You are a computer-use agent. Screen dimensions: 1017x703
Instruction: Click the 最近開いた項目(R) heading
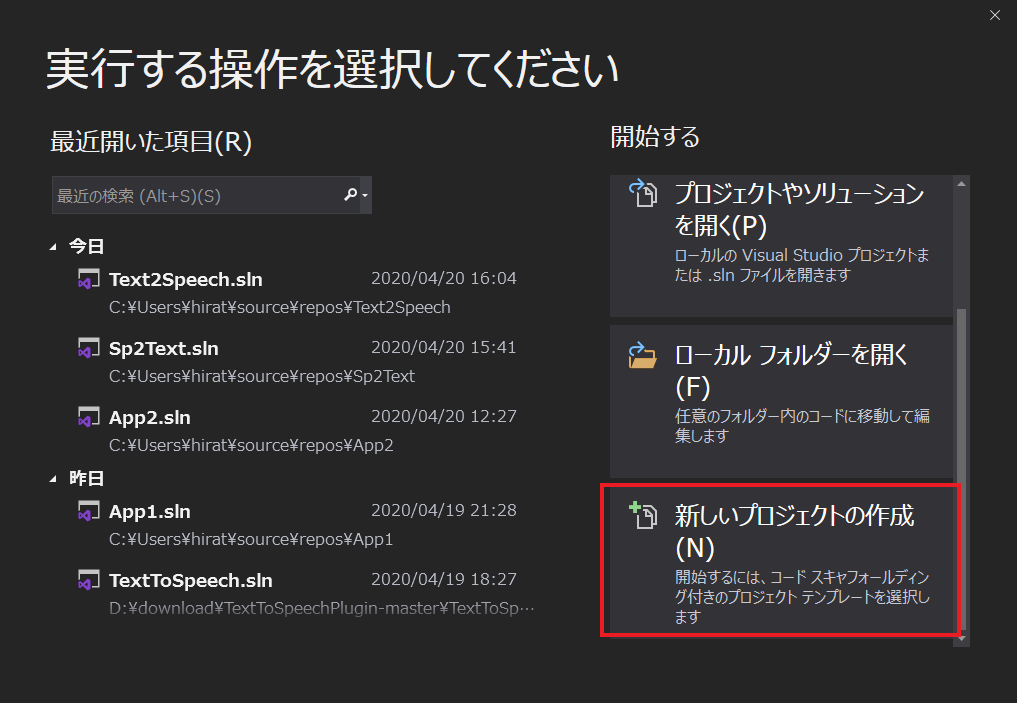click(x=151, y=141)
